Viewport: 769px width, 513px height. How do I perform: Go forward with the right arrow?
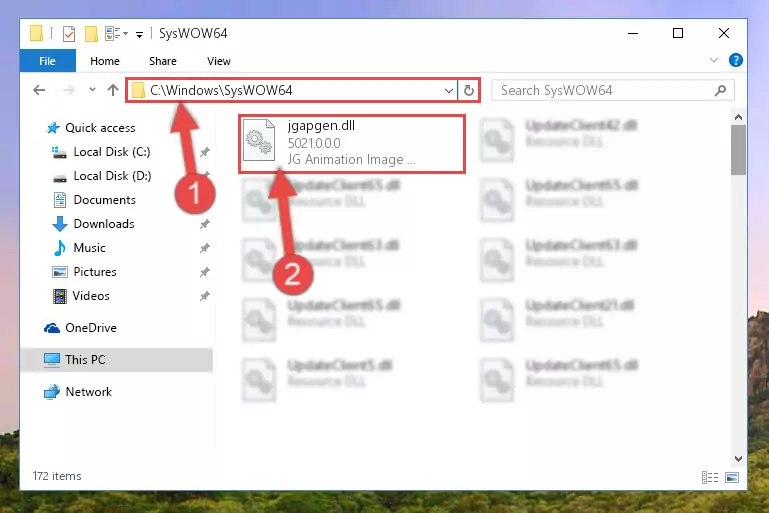[x=69, y=90]
